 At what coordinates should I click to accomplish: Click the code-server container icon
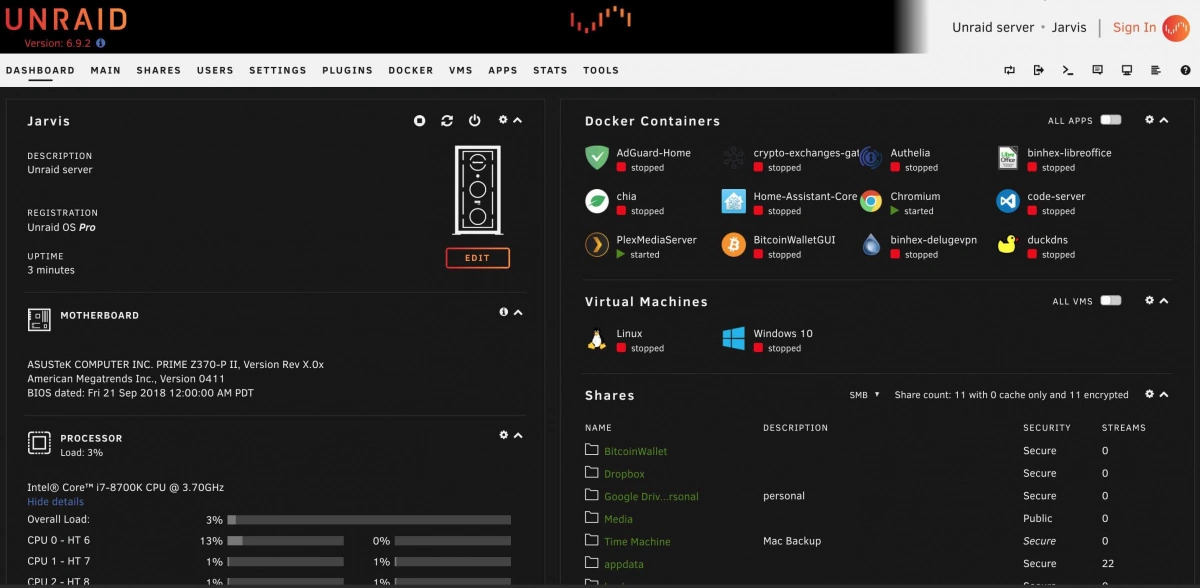pos(1008,201)
